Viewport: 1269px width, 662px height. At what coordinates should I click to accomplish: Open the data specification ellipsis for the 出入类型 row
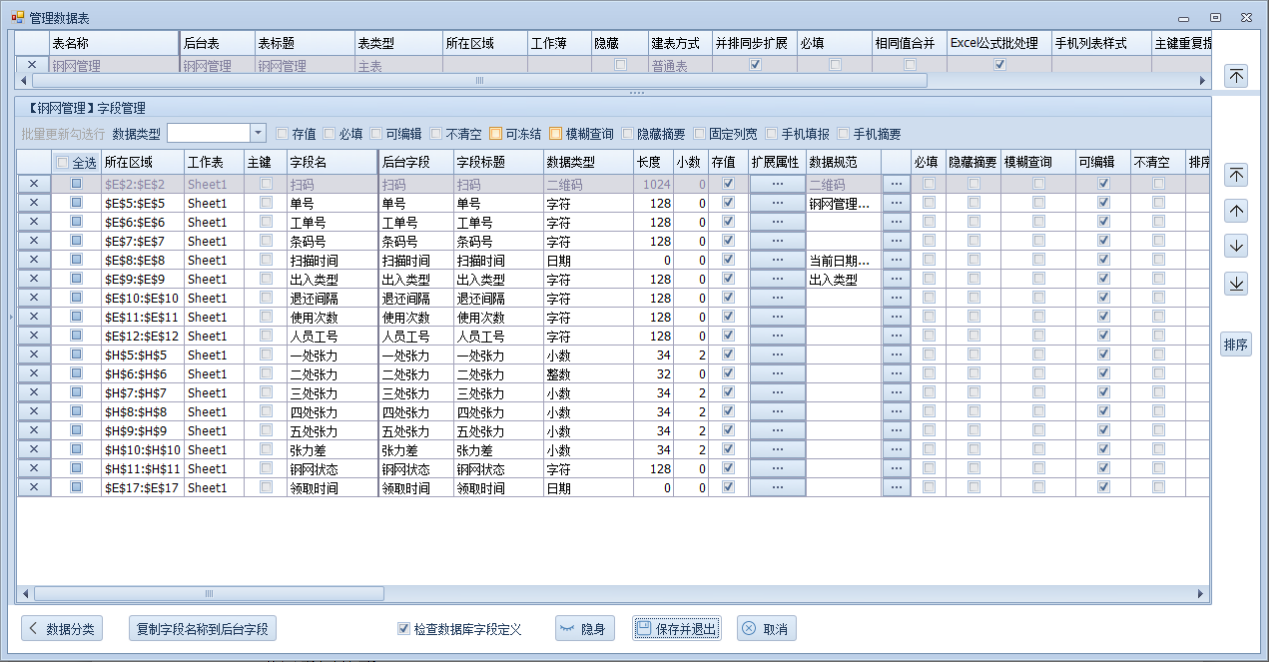coord(895,279)
